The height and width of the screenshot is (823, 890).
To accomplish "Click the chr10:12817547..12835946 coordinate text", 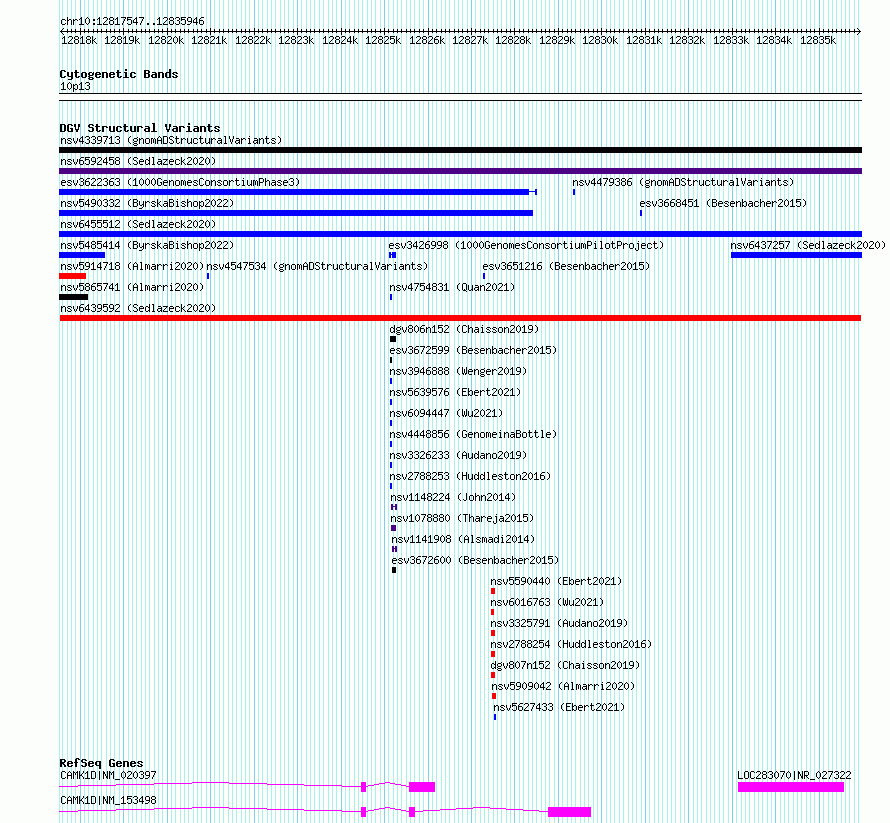I will (x=132, y=22).
